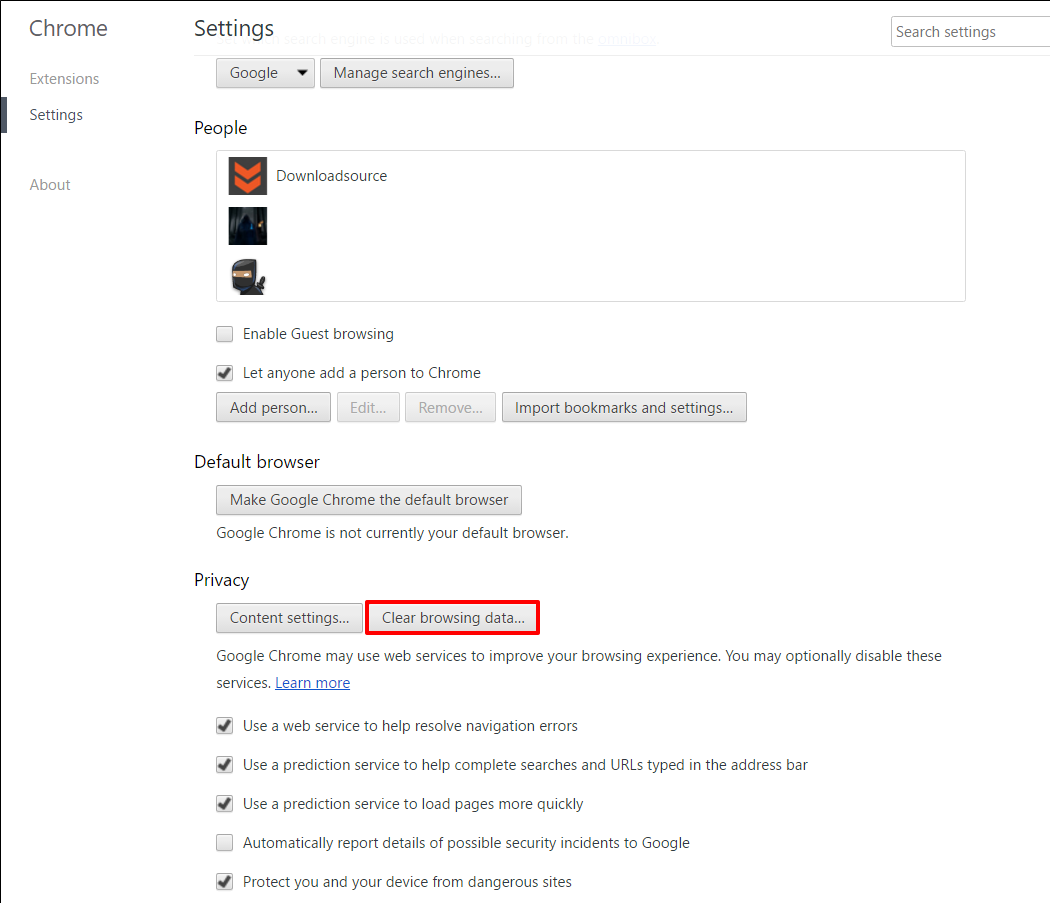
Task: Toggle prediction service for searches and URLs
Action: 224,764
